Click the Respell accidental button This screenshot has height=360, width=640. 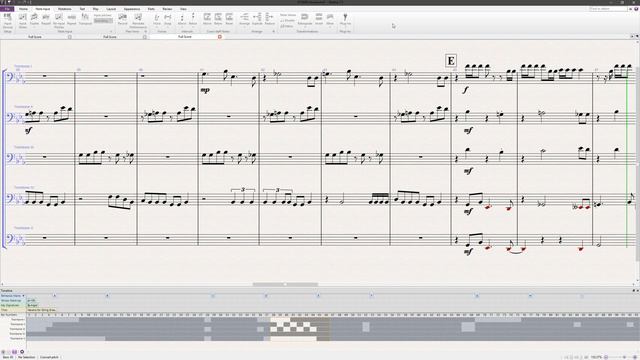click(x=46, y=20)
